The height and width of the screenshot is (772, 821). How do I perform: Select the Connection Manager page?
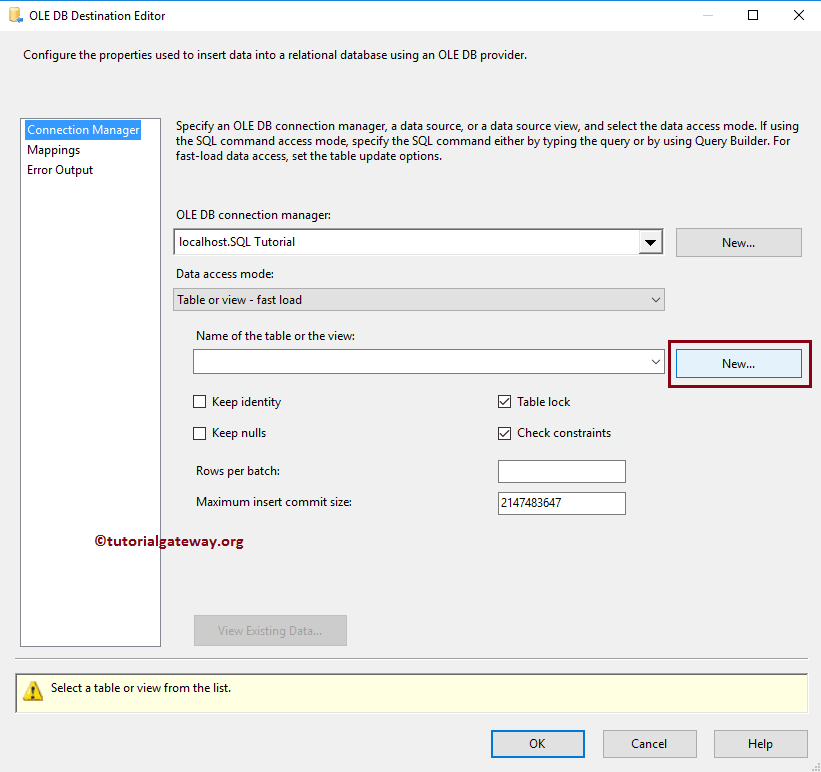83,130
